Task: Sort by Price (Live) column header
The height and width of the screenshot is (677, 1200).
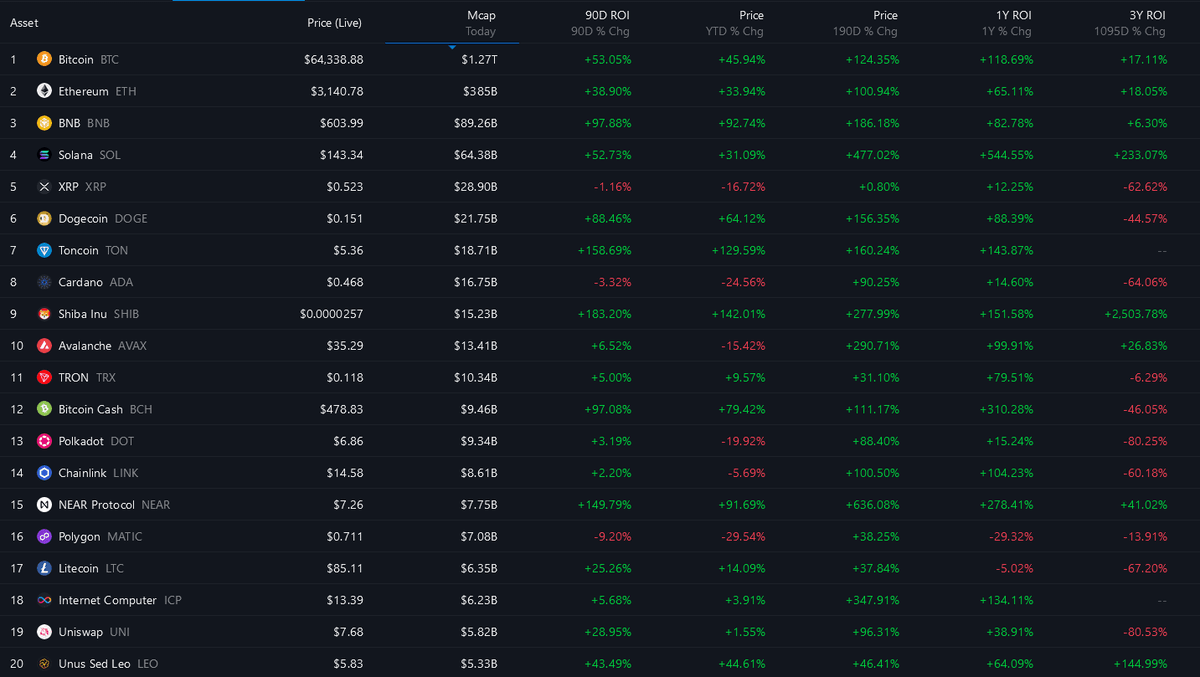Action: [x=334, y=23]
